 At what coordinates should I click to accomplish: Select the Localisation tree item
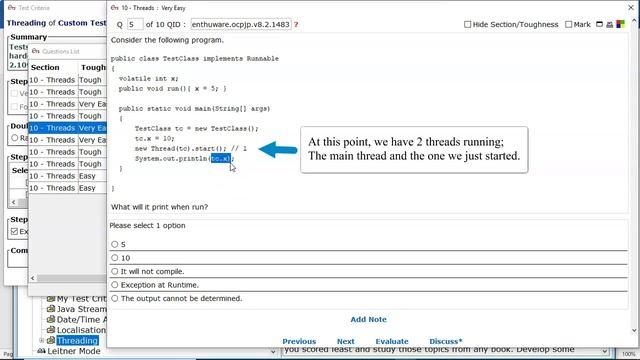pyautogui.click(x=81, y=329)
